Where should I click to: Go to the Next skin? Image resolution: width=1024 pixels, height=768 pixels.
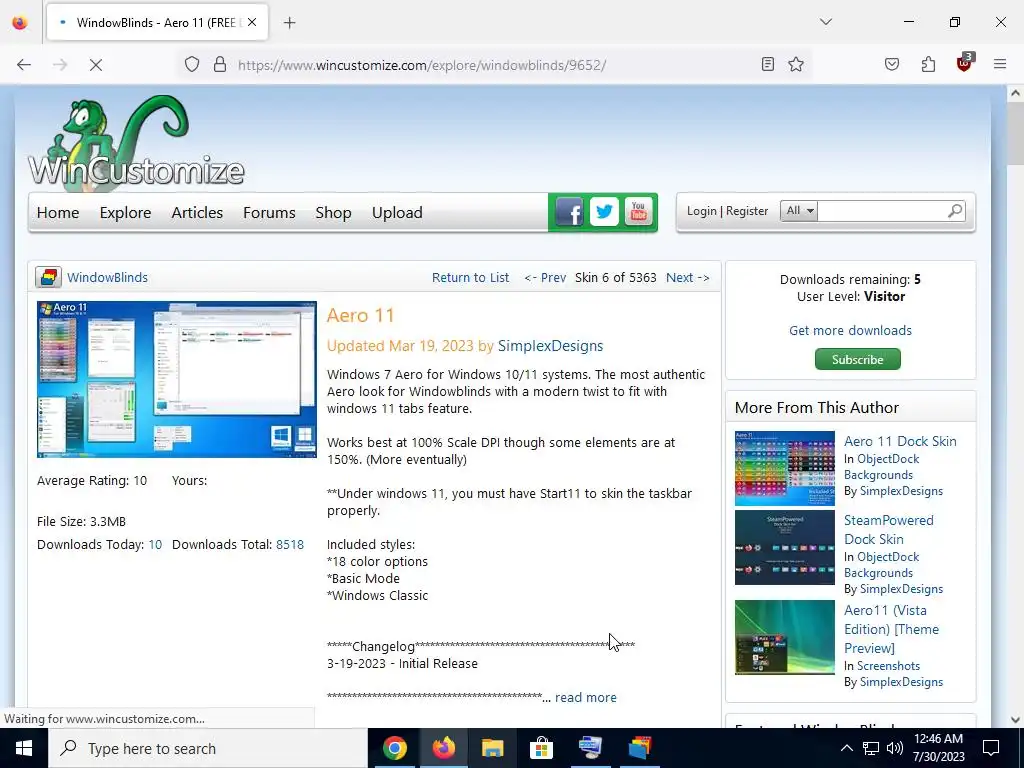[x=688, y=278]
